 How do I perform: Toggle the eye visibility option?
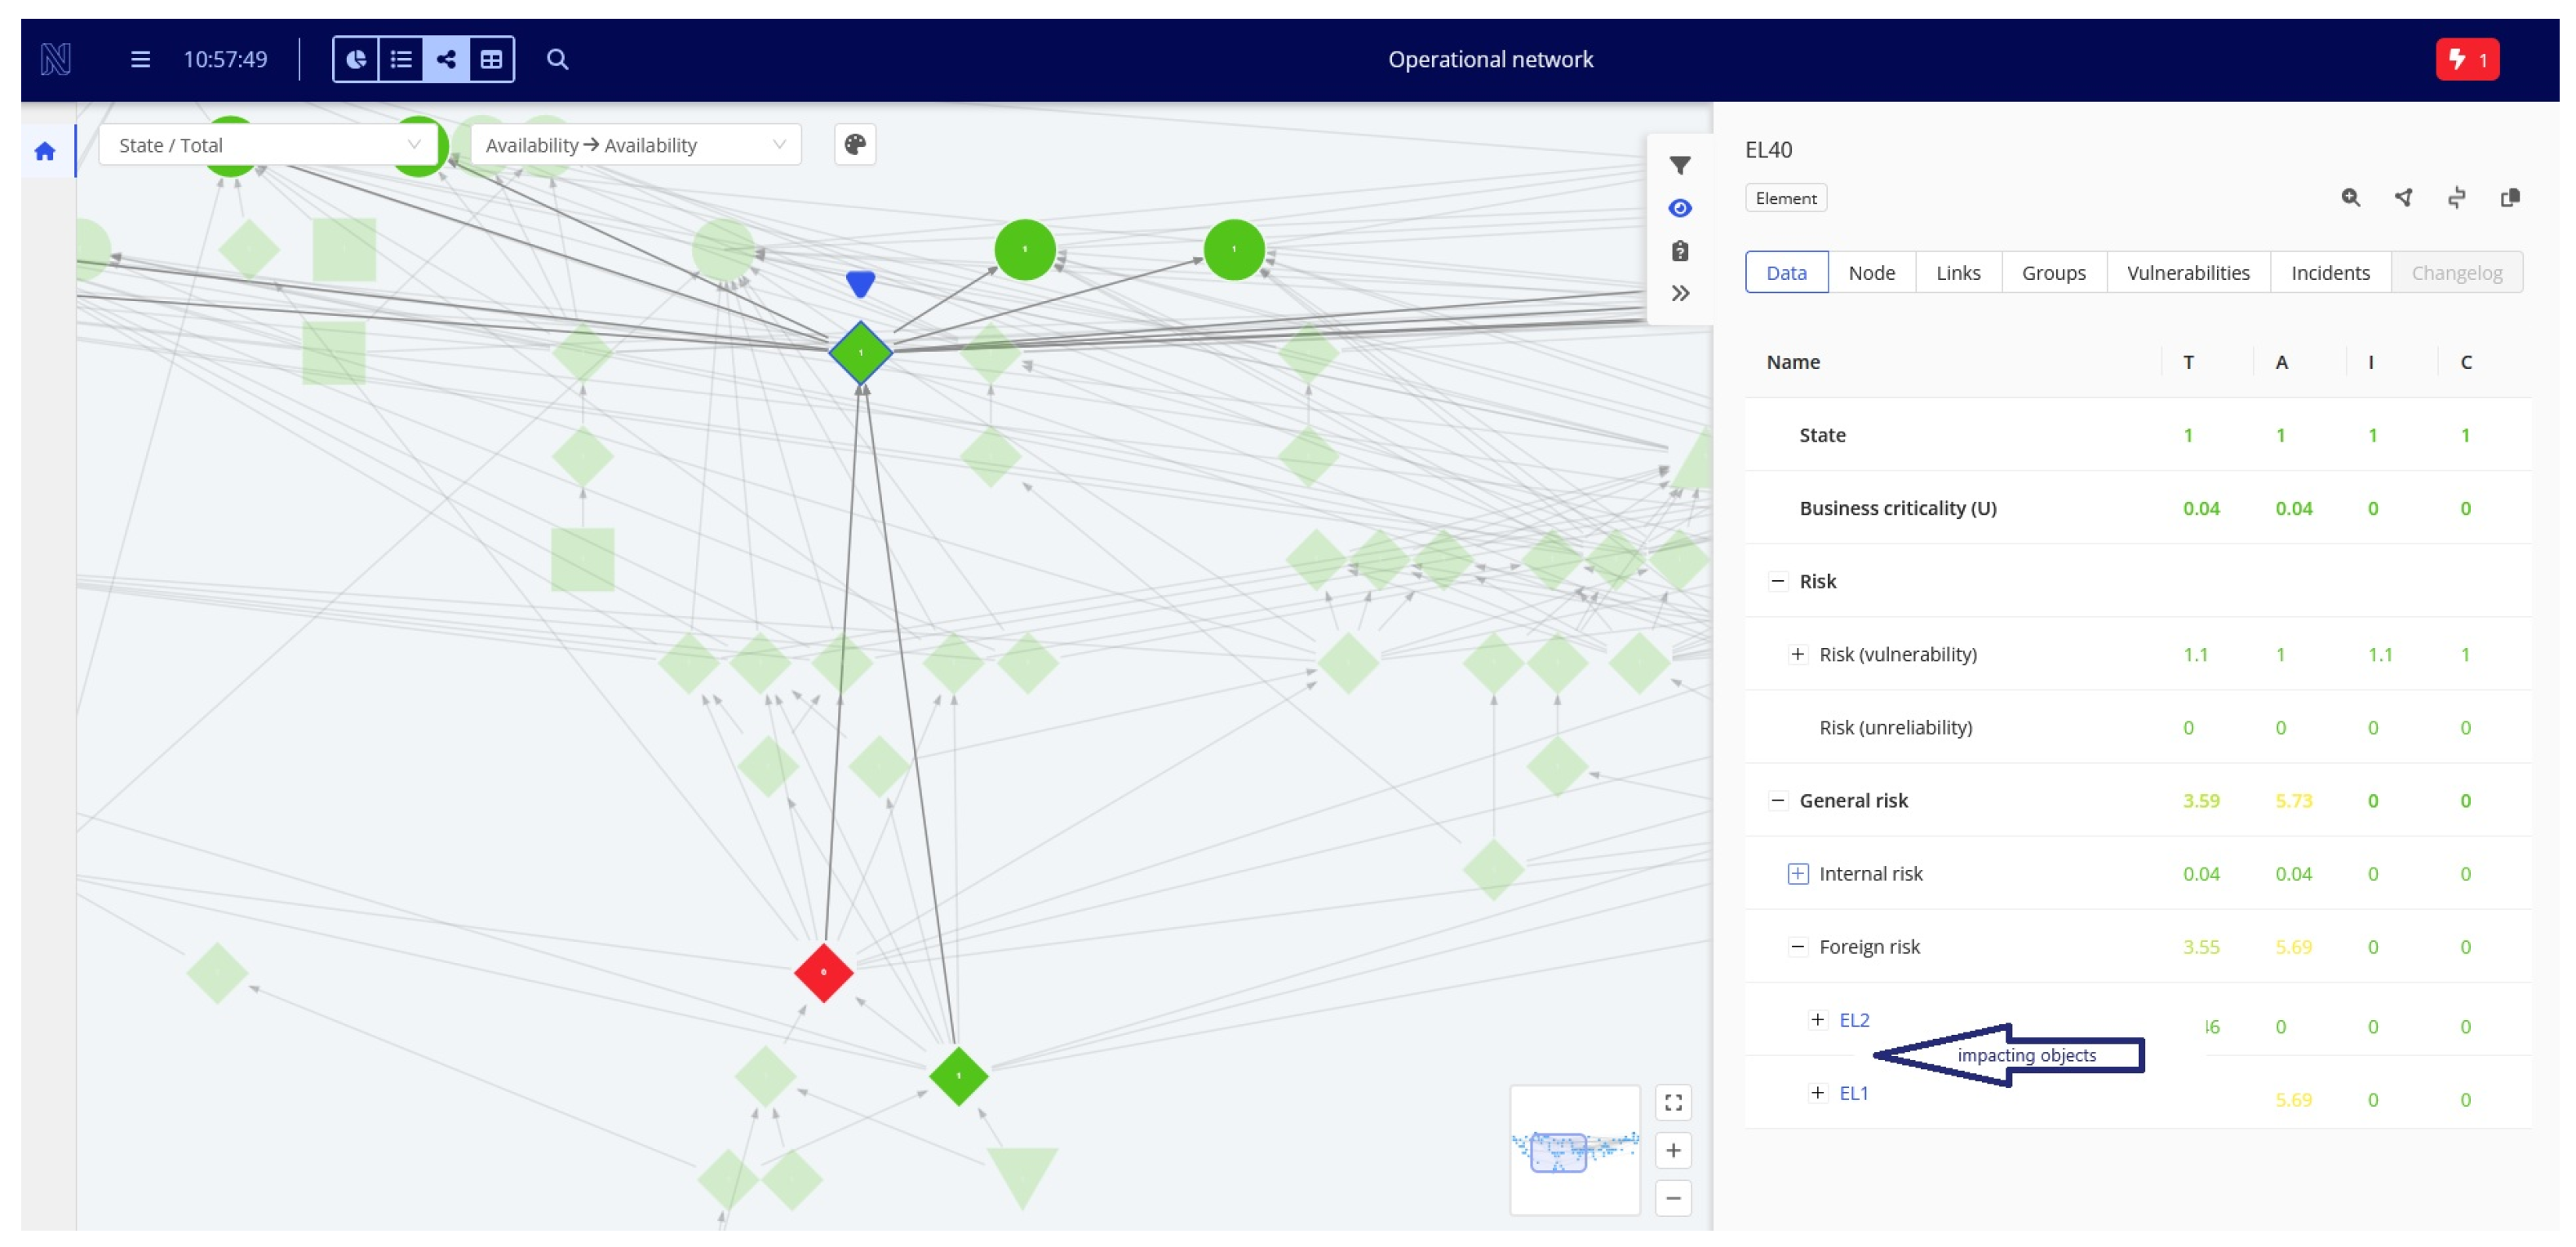(x=1680, y=208)
